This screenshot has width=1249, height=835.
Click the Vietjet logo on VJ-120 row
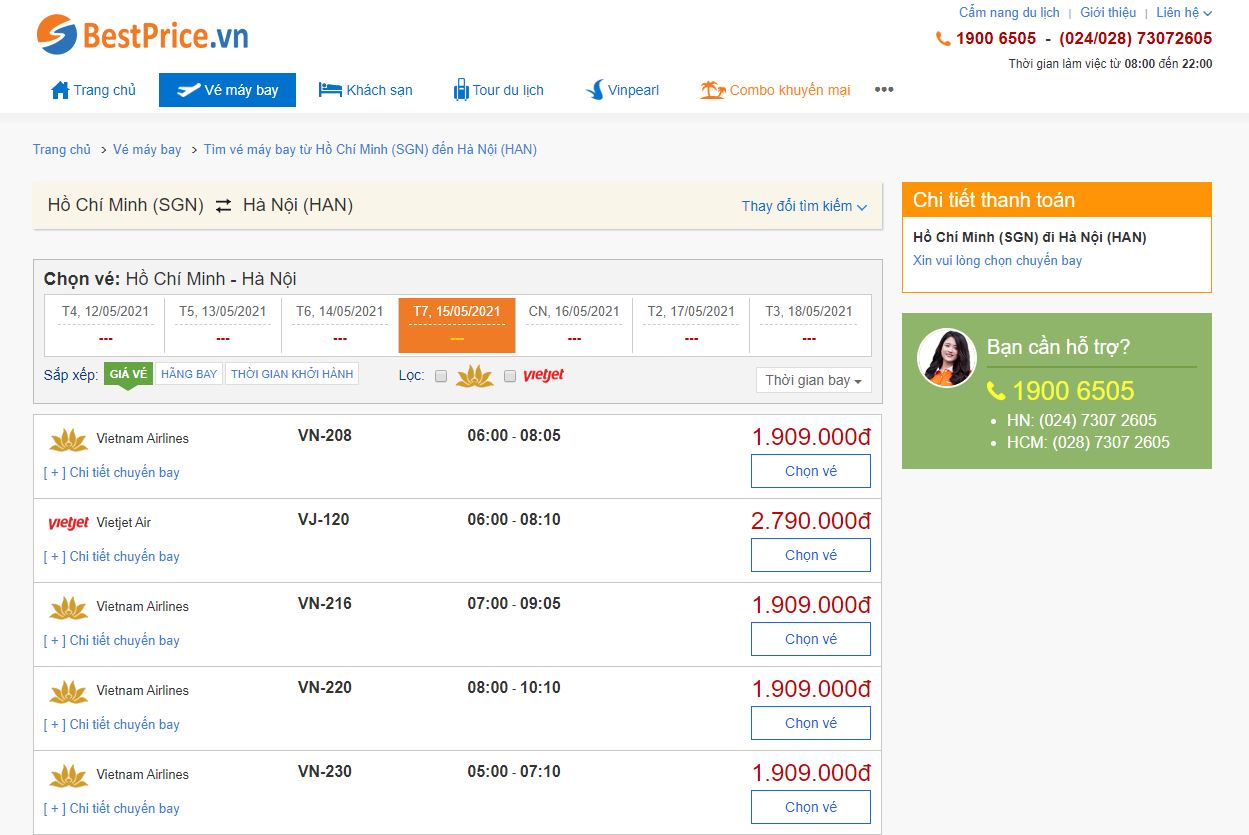(x=68, y=523)
